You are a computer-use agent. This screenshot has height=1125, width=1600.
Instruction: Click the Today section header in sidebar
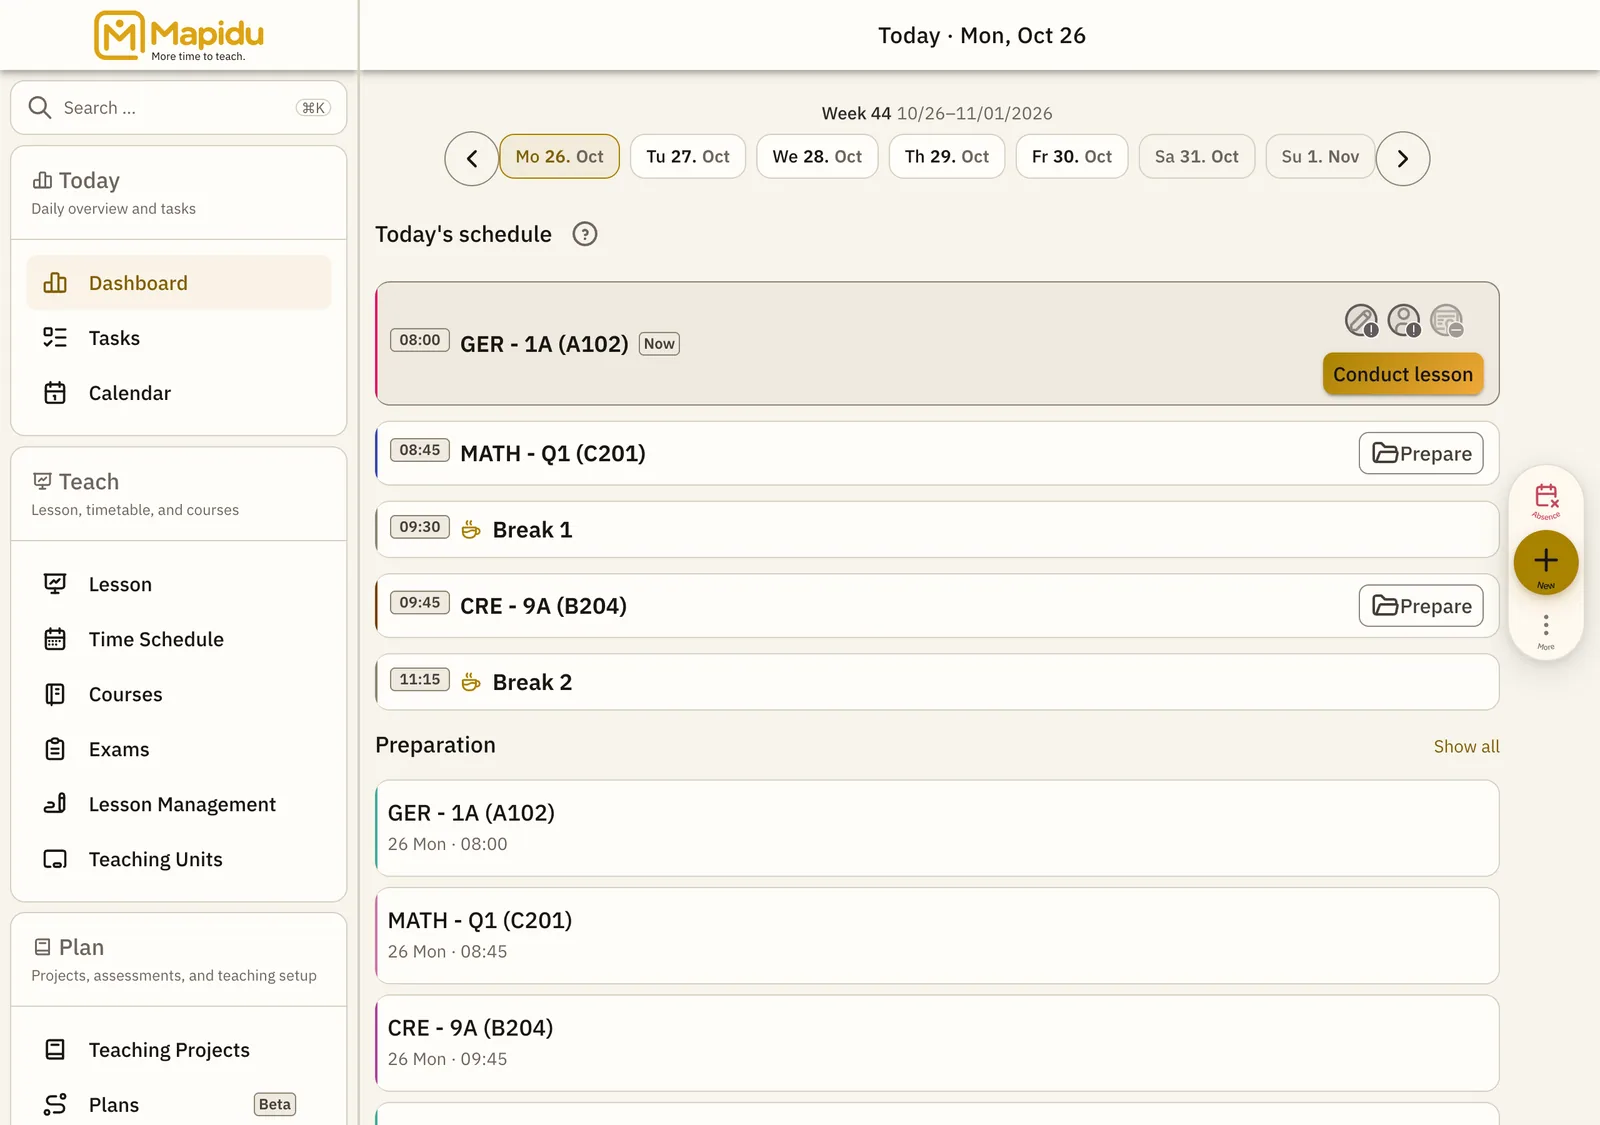coord(179,193)
